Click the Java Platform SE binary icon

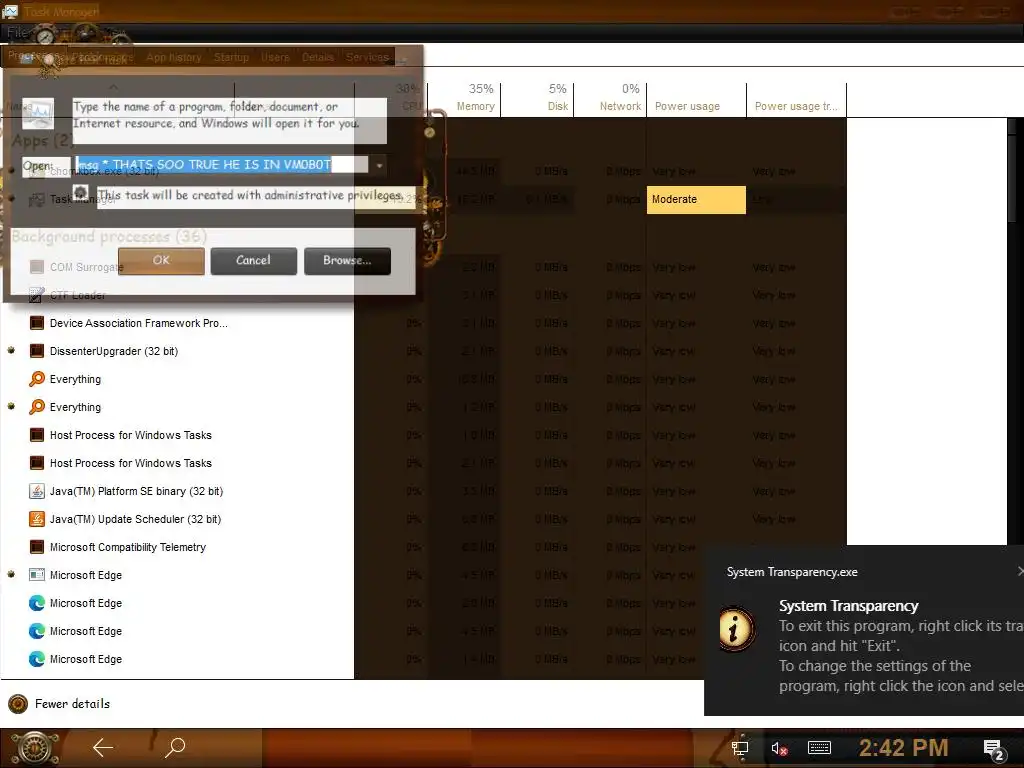(x=37, y=491)
